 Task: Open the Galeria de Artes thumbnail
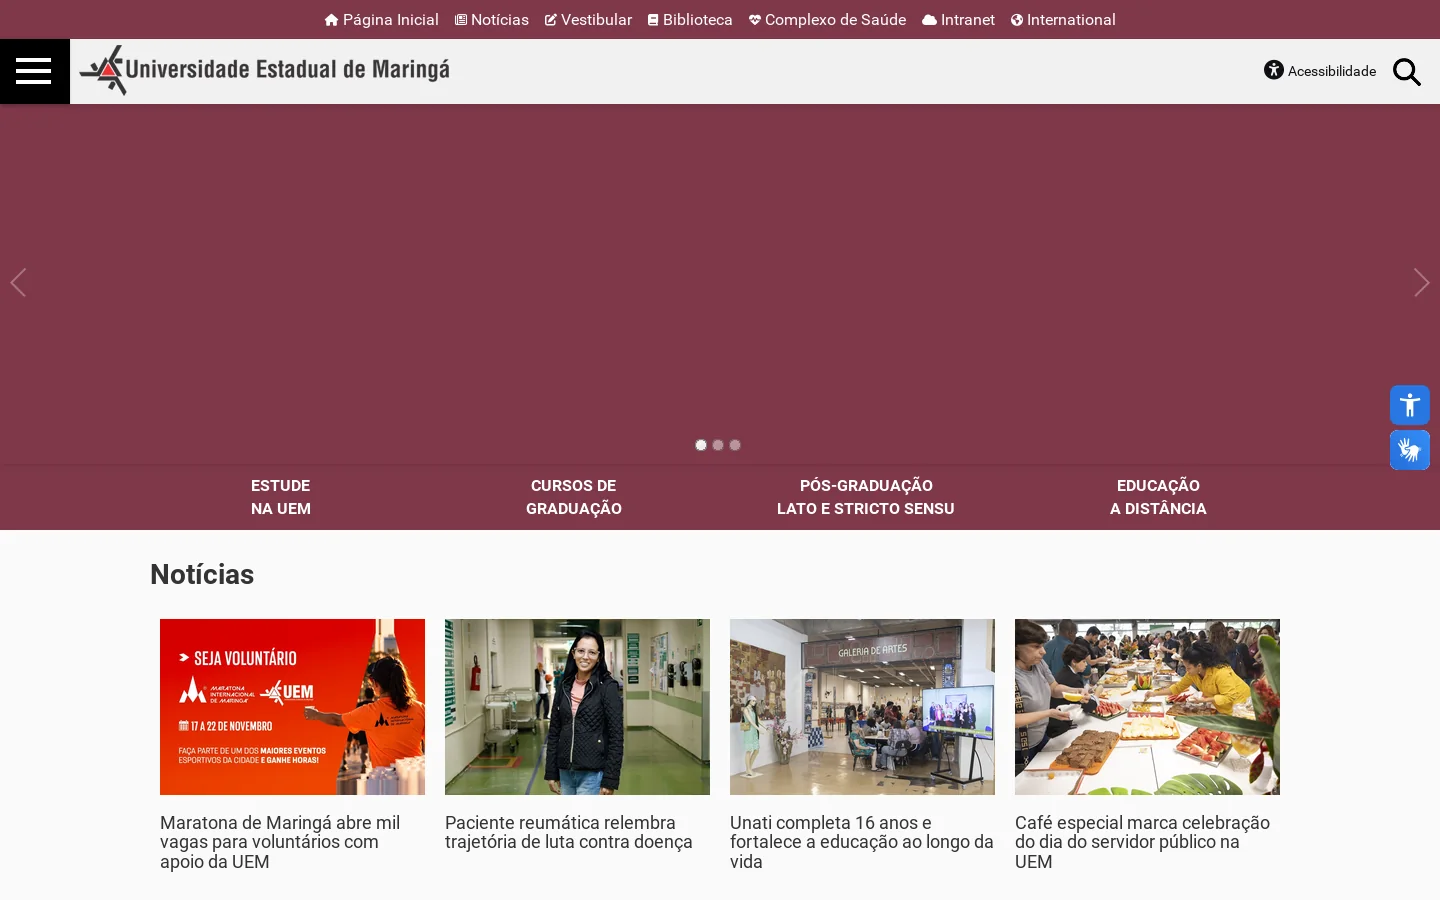pyautogui.click(x=862, y=707)
